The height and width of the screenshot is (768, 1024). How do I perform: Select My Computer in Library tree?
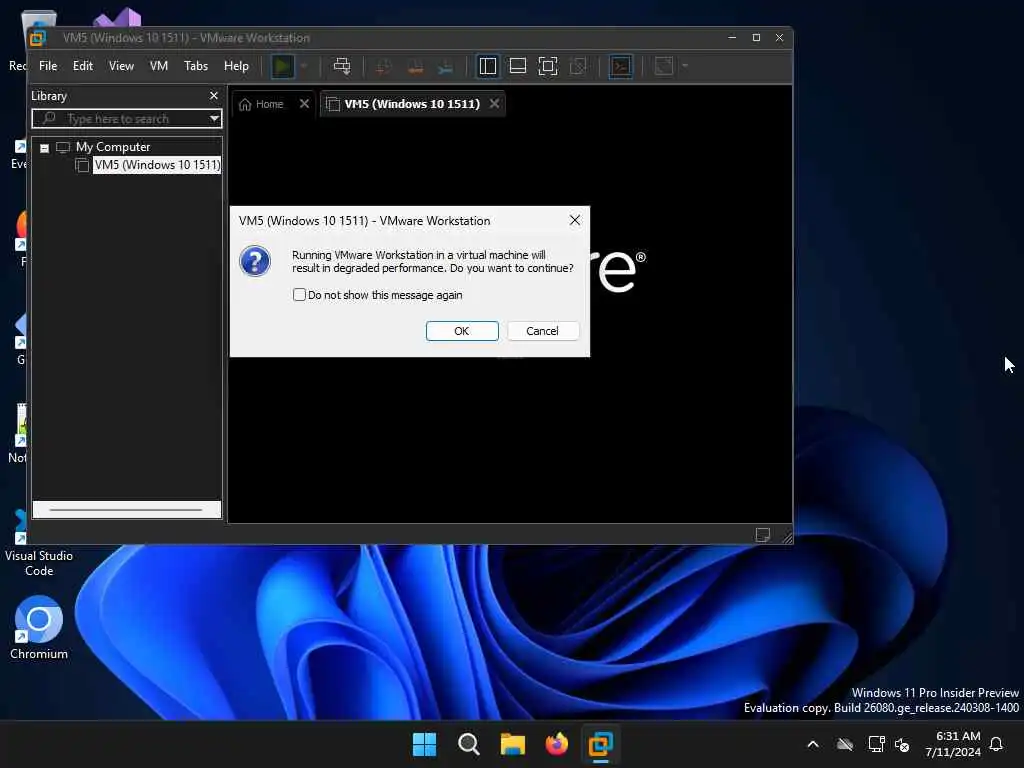112,147
